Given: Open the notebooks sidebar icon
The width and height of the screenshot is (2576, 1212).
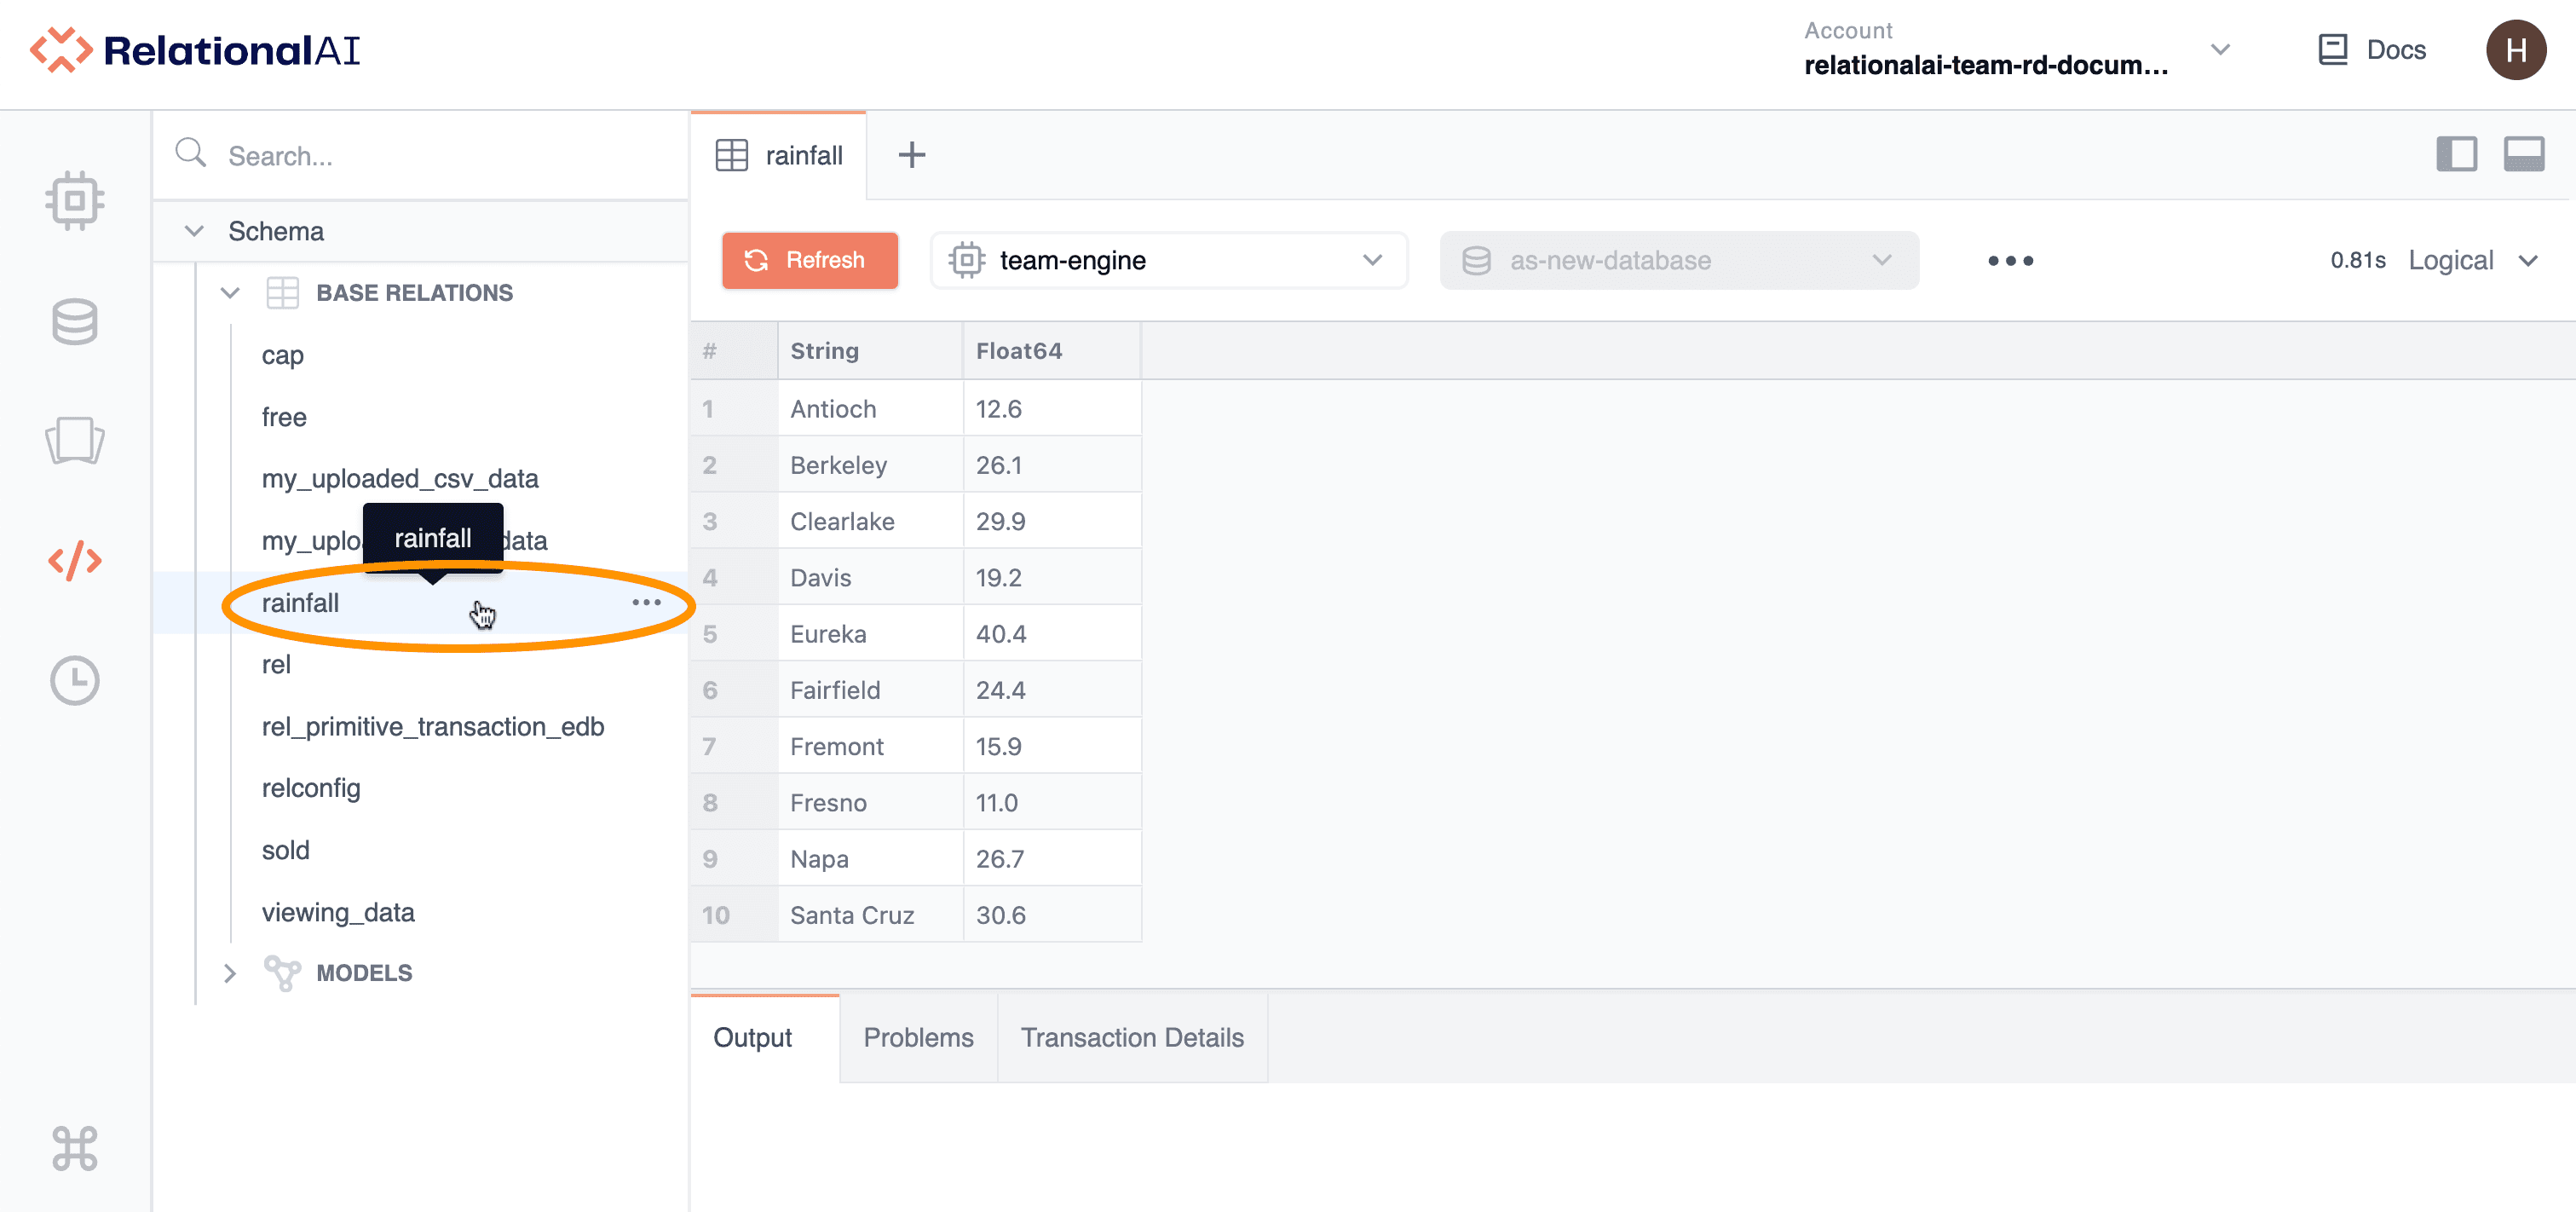Looking at the screenshot, I should (74, 440).
